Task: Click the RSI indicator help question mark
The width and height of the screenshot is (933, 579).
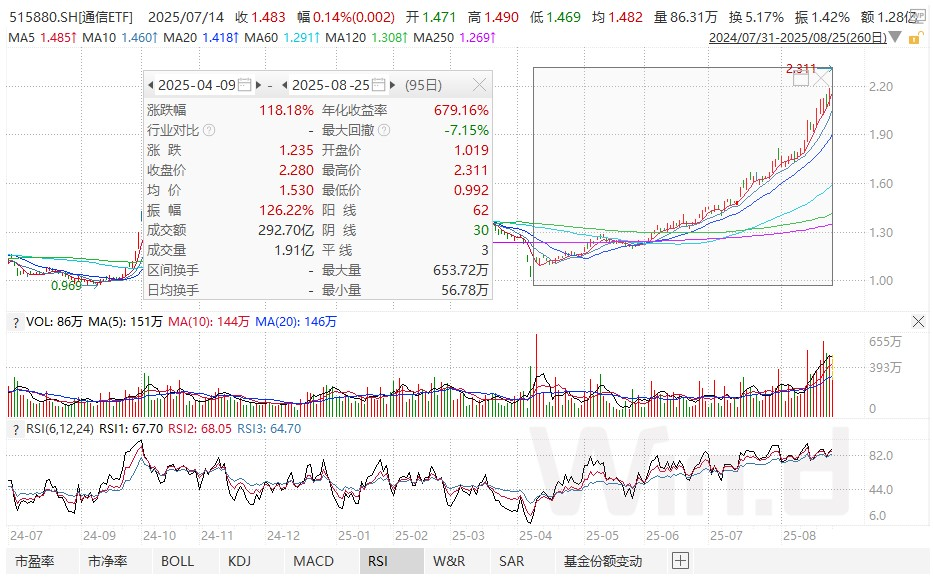Action: click(15, 429)
